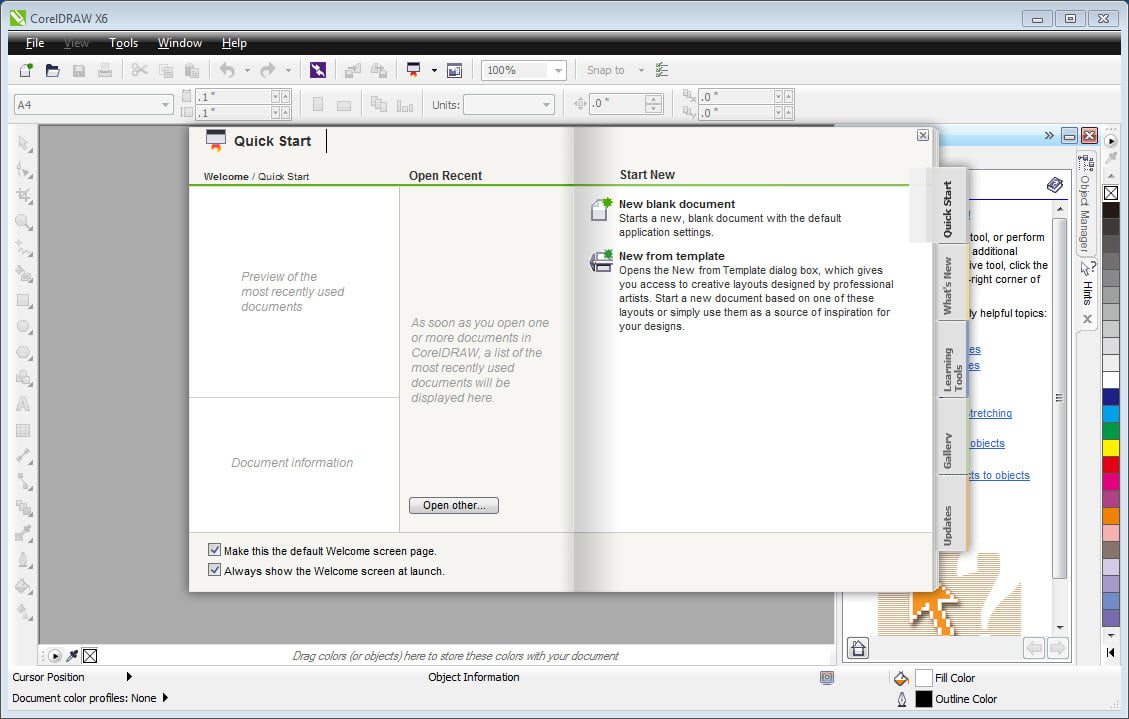Open the Object Manager docker tab
Image resolution: width=1129 pixels, height=719 pixels.
[x=1085, y=202]
